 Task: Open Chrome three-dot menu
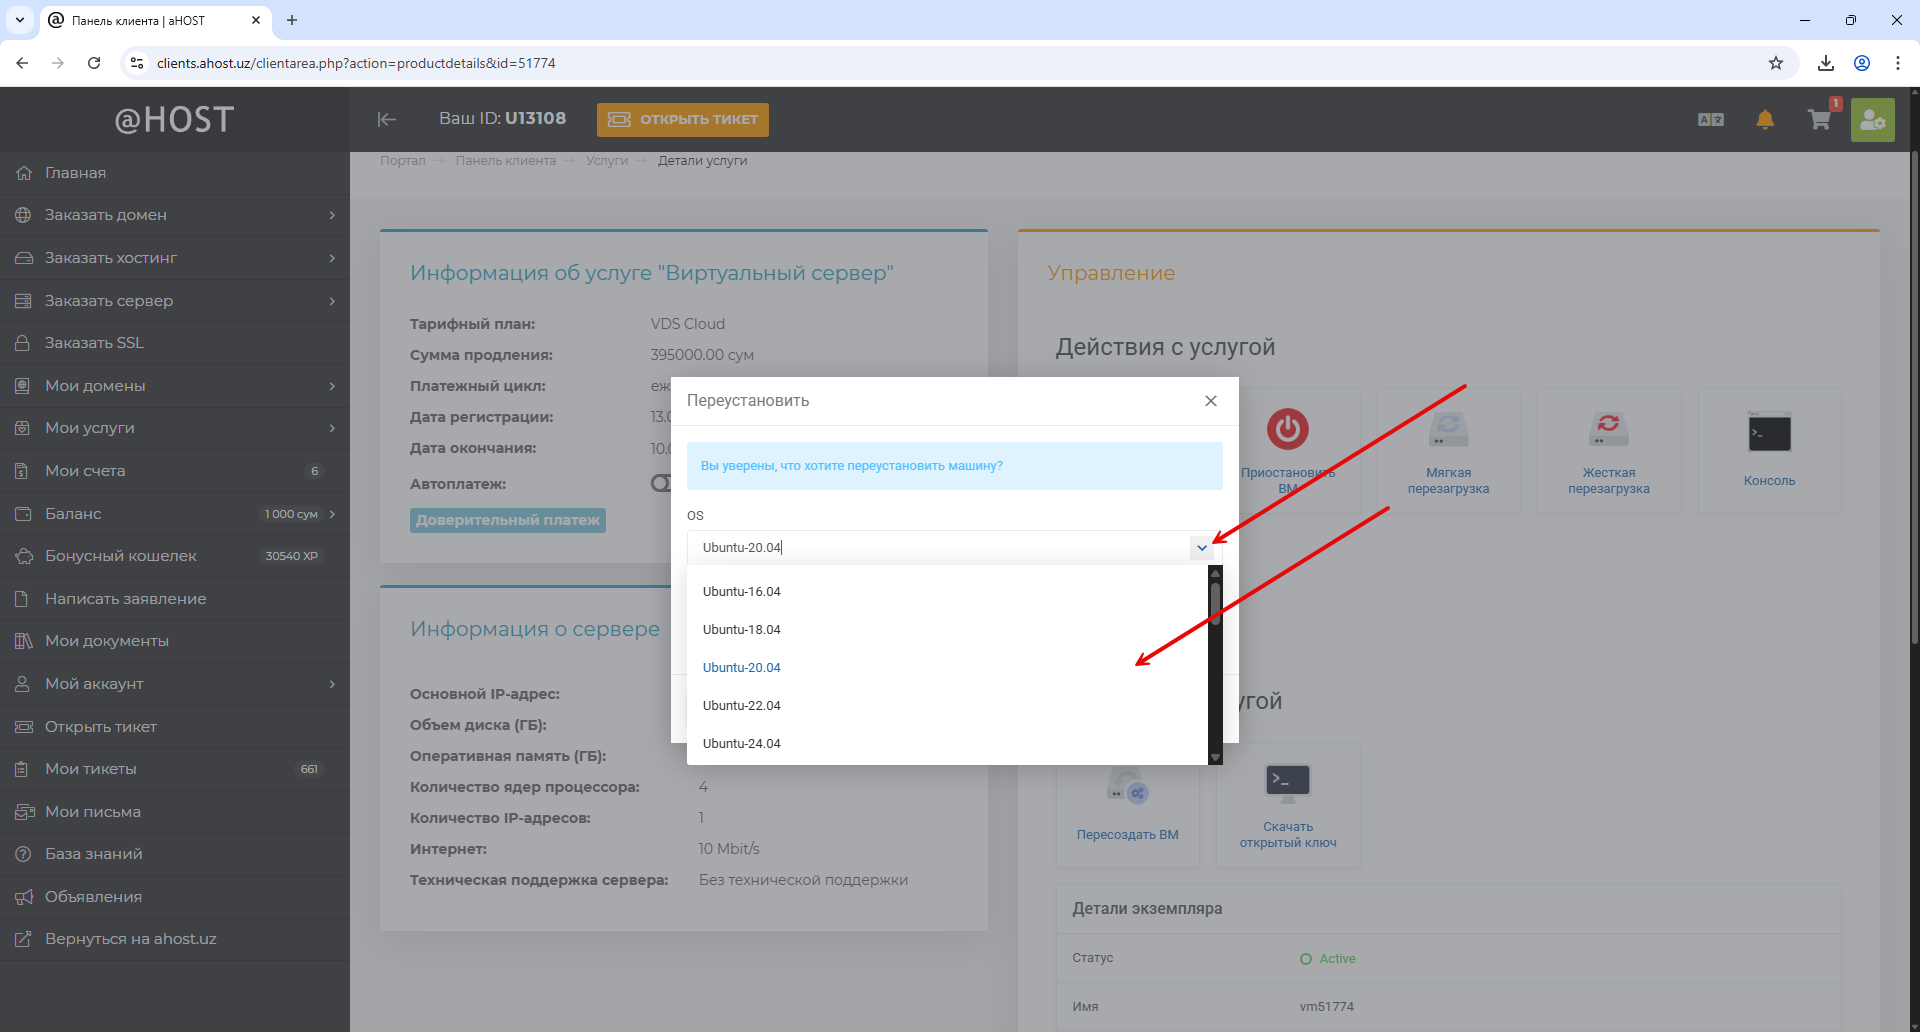point(1898,63)
